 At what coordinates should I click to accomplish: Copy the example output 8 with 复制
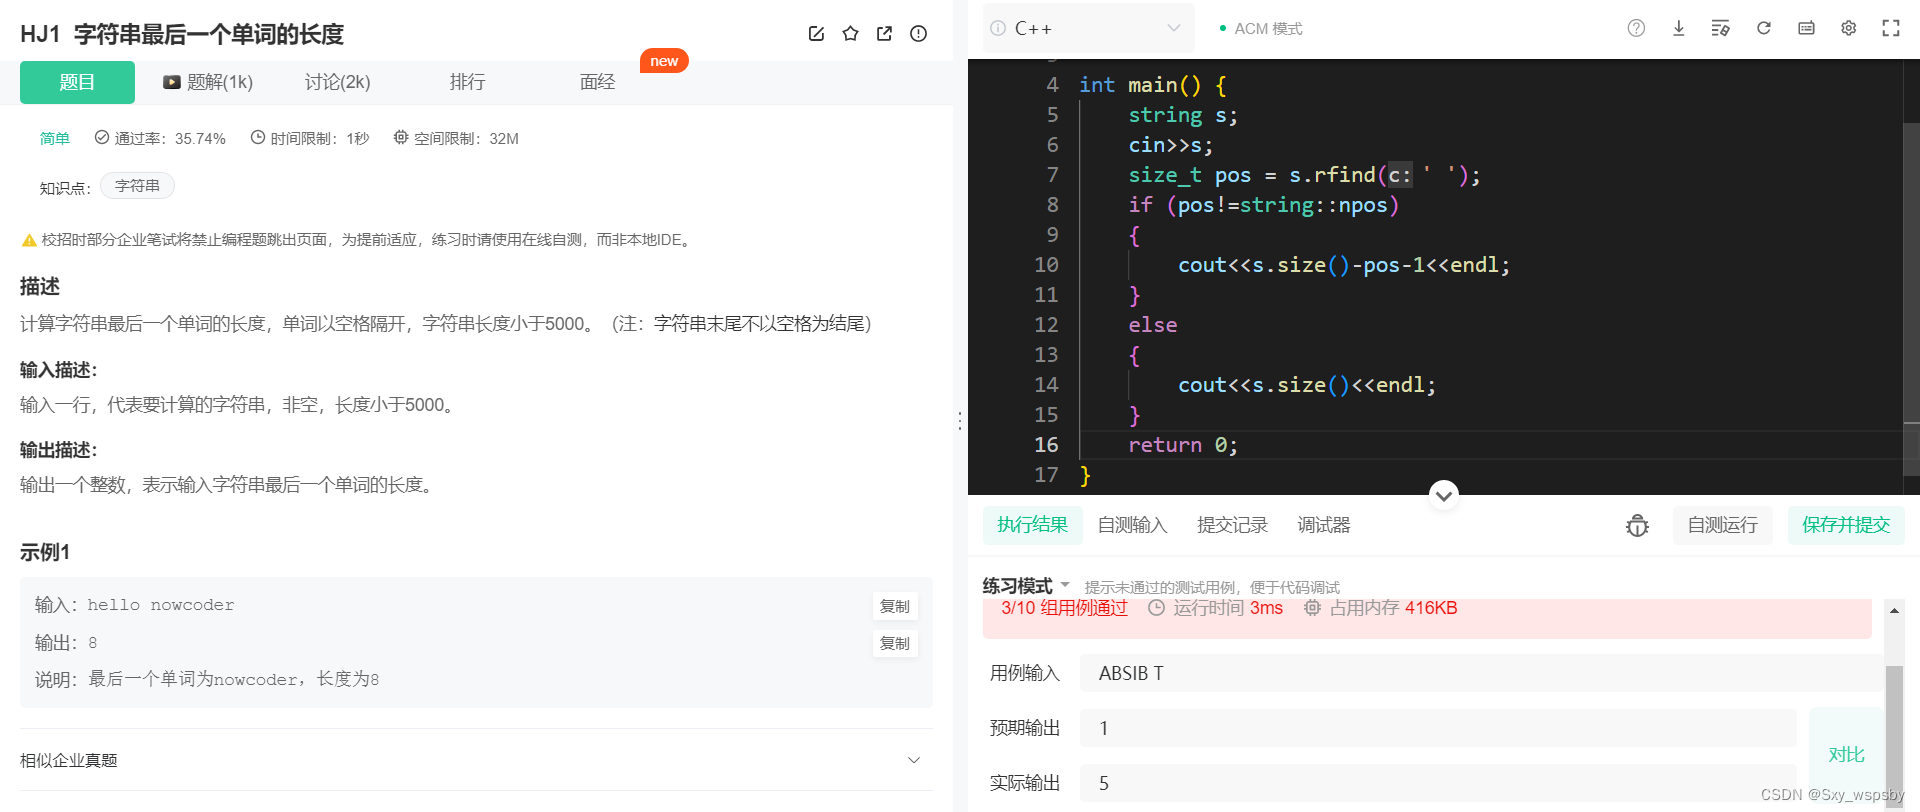pyautogui.click(x=895, y=643)
